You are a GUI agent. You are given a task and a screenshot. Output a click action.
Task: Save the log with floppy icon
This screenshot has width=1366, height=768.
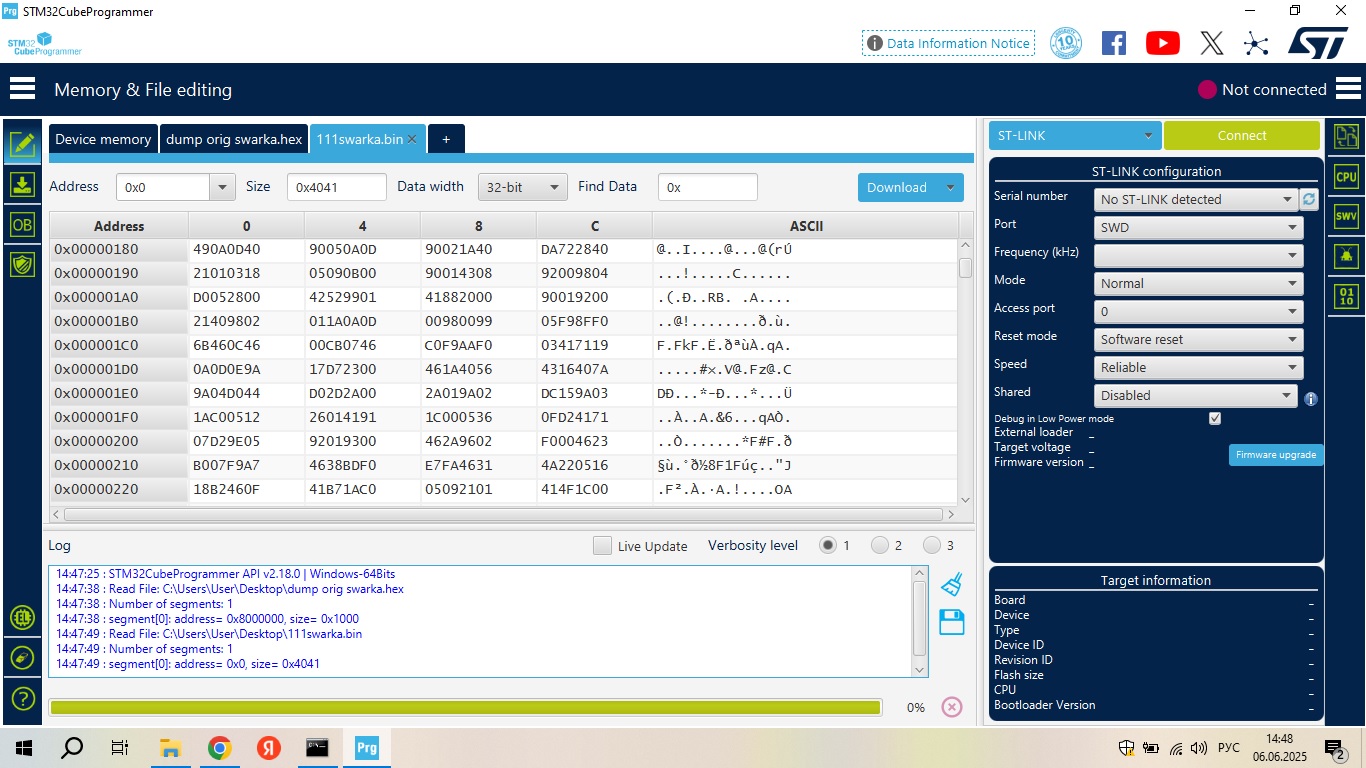click(x=952, y=622)
